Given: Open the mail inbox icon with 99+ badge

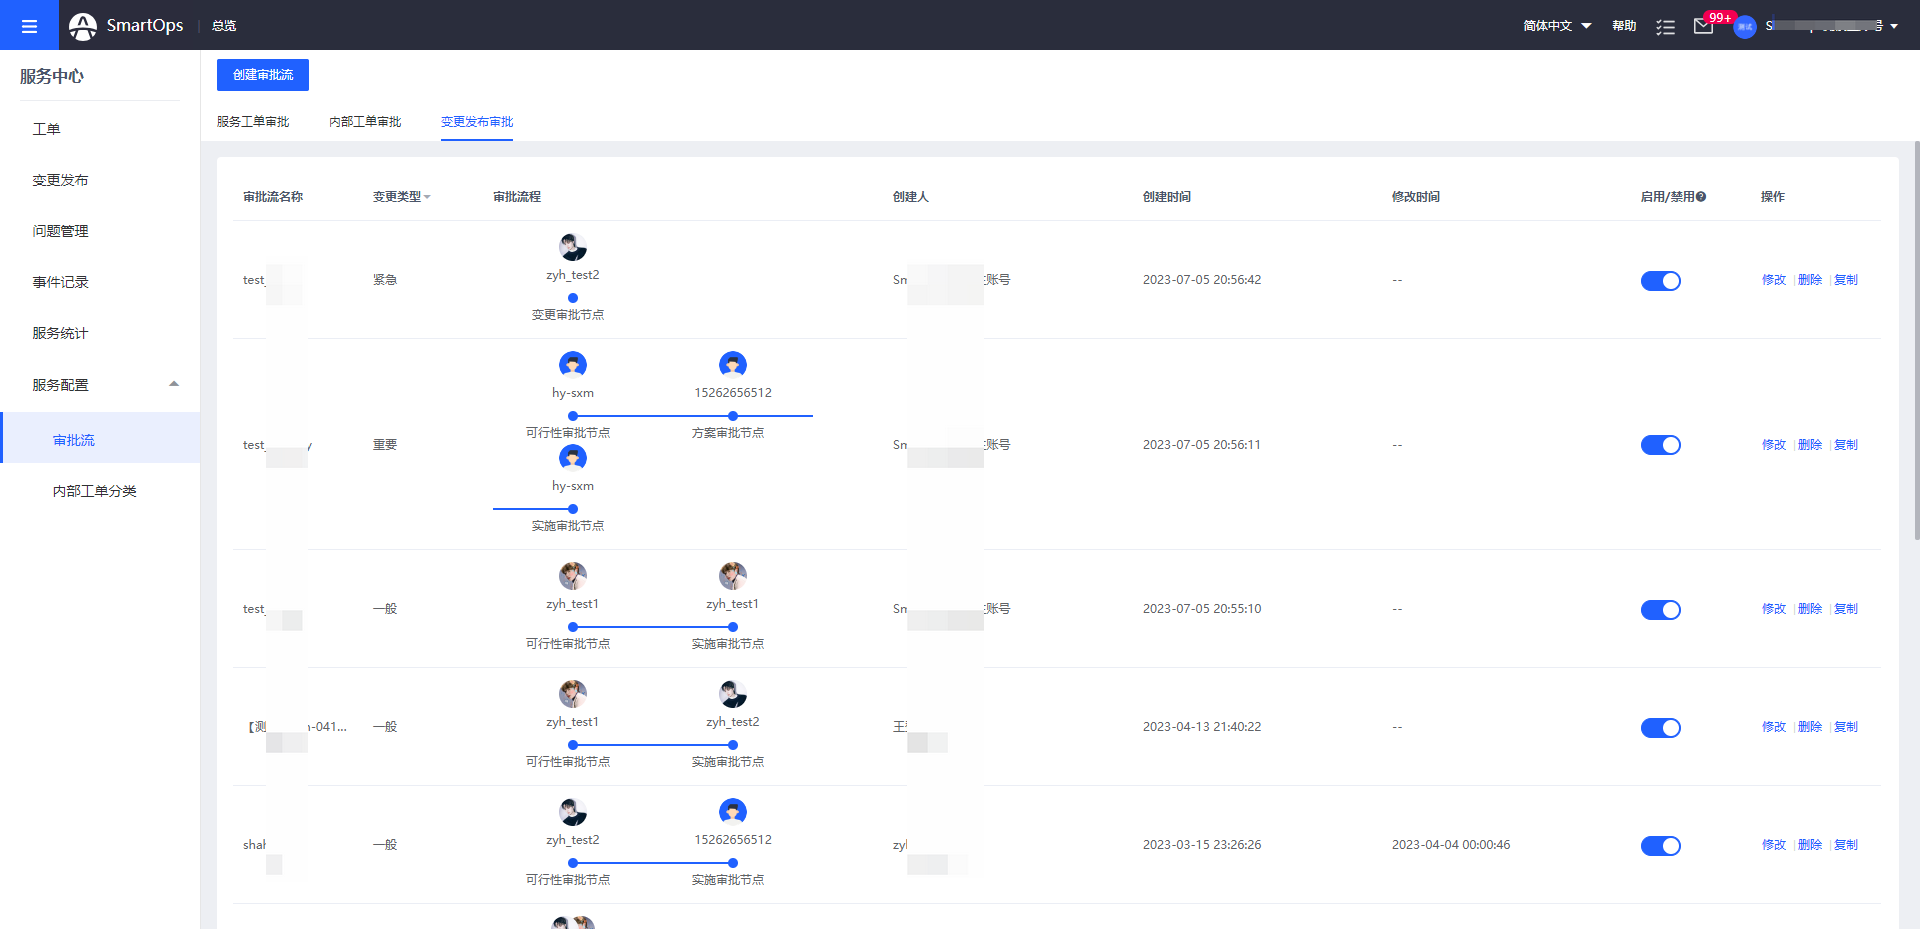Looking at the screenshot, I should pos(1704,26).
